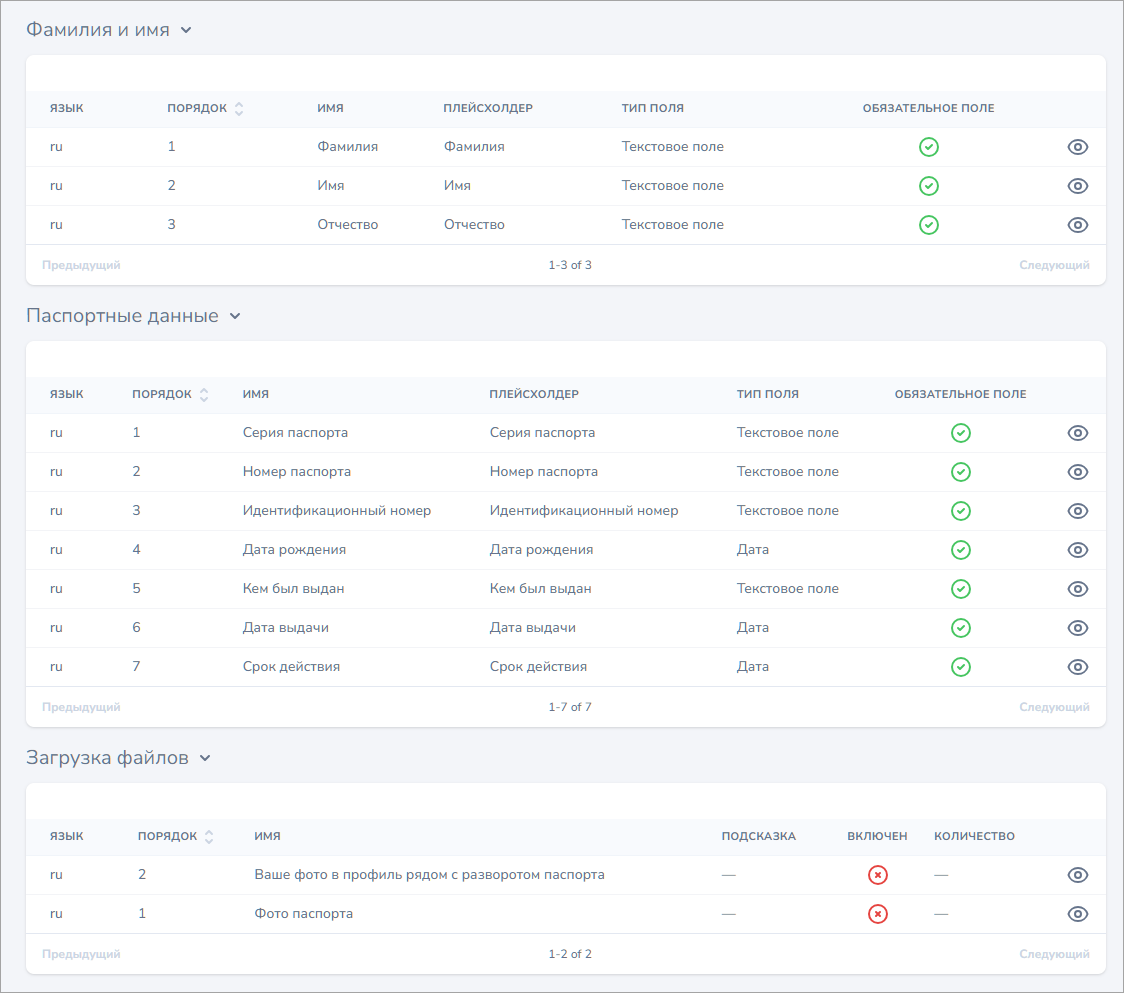Click required checkmark in Дата выдачи row
The height and width of the screenshot is (993, 1124).
[961, 628]
